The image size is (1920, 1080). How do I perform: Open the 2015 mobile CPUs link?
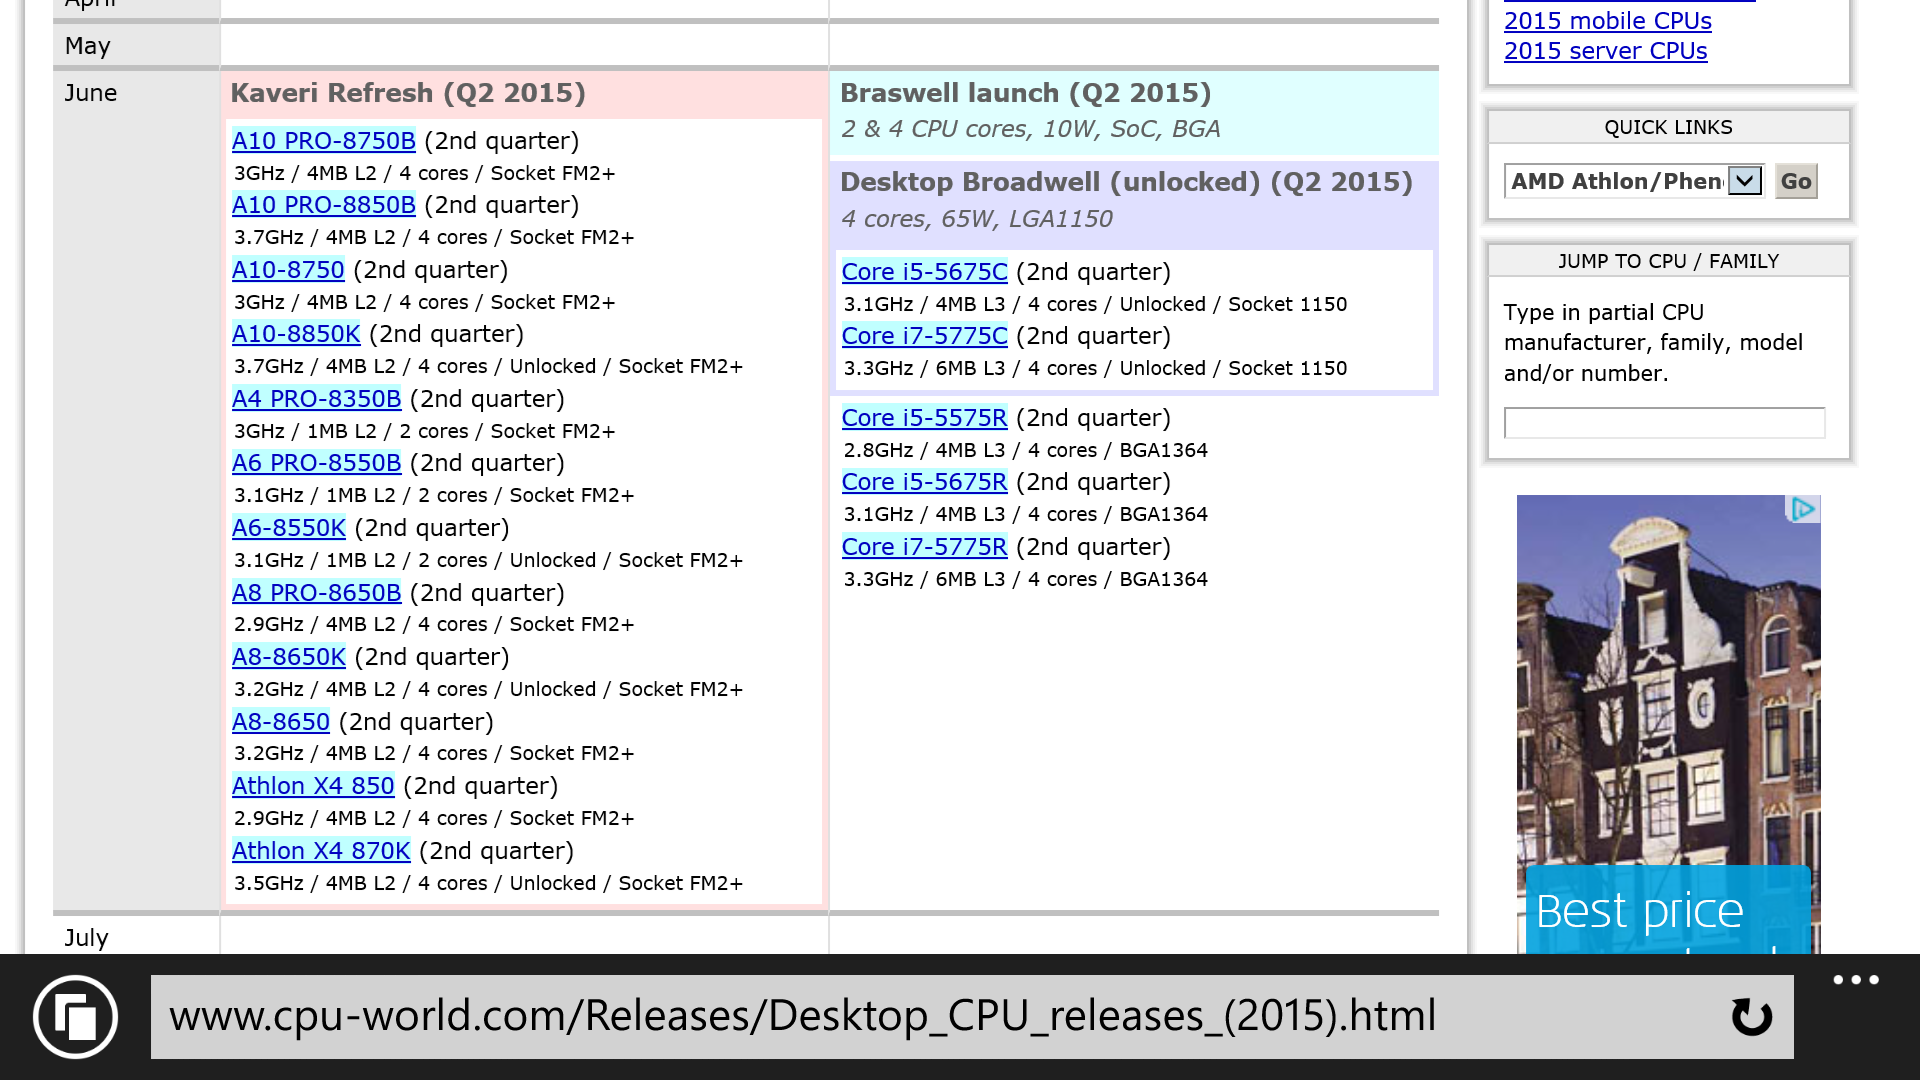1607,21
